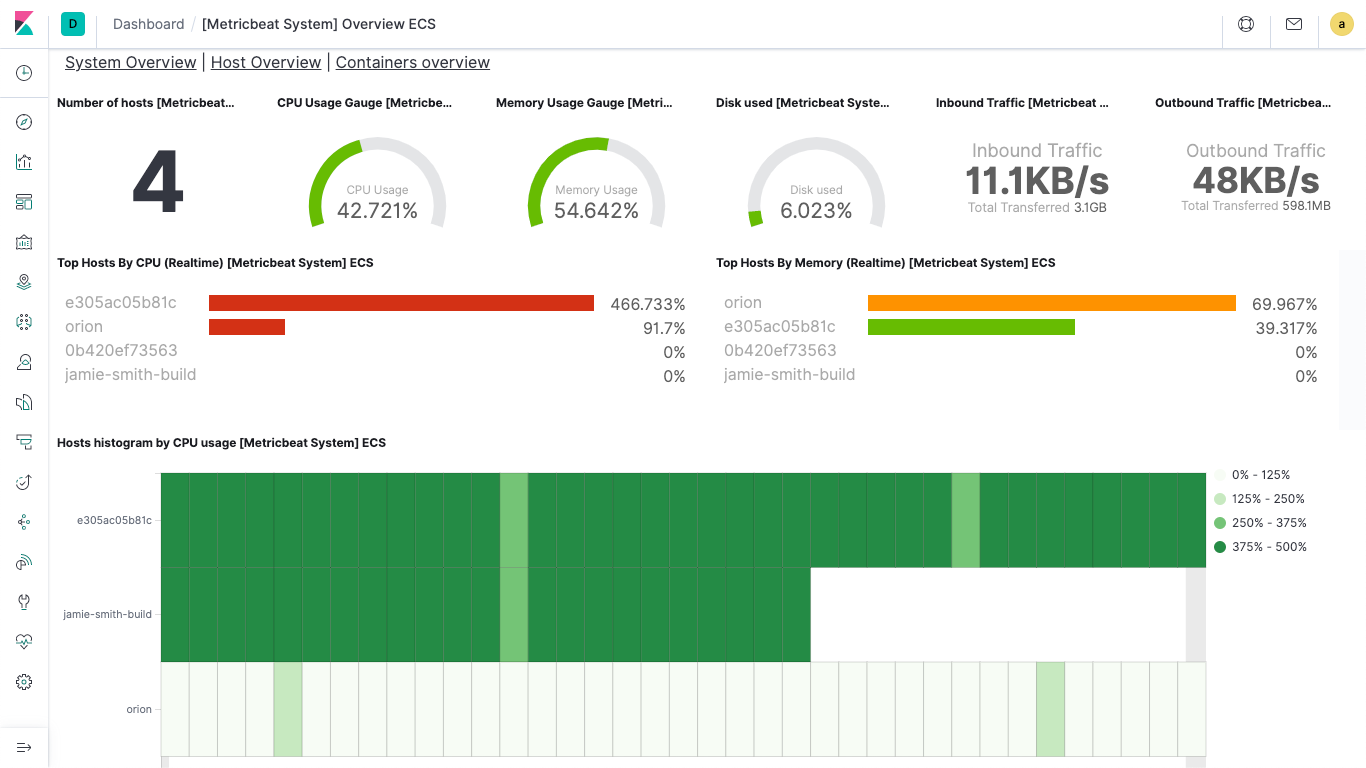Open the Recently viewed clock icon
Image resolution: width=1366 pixels, height=768 pixels.
(x=24, y=73)
